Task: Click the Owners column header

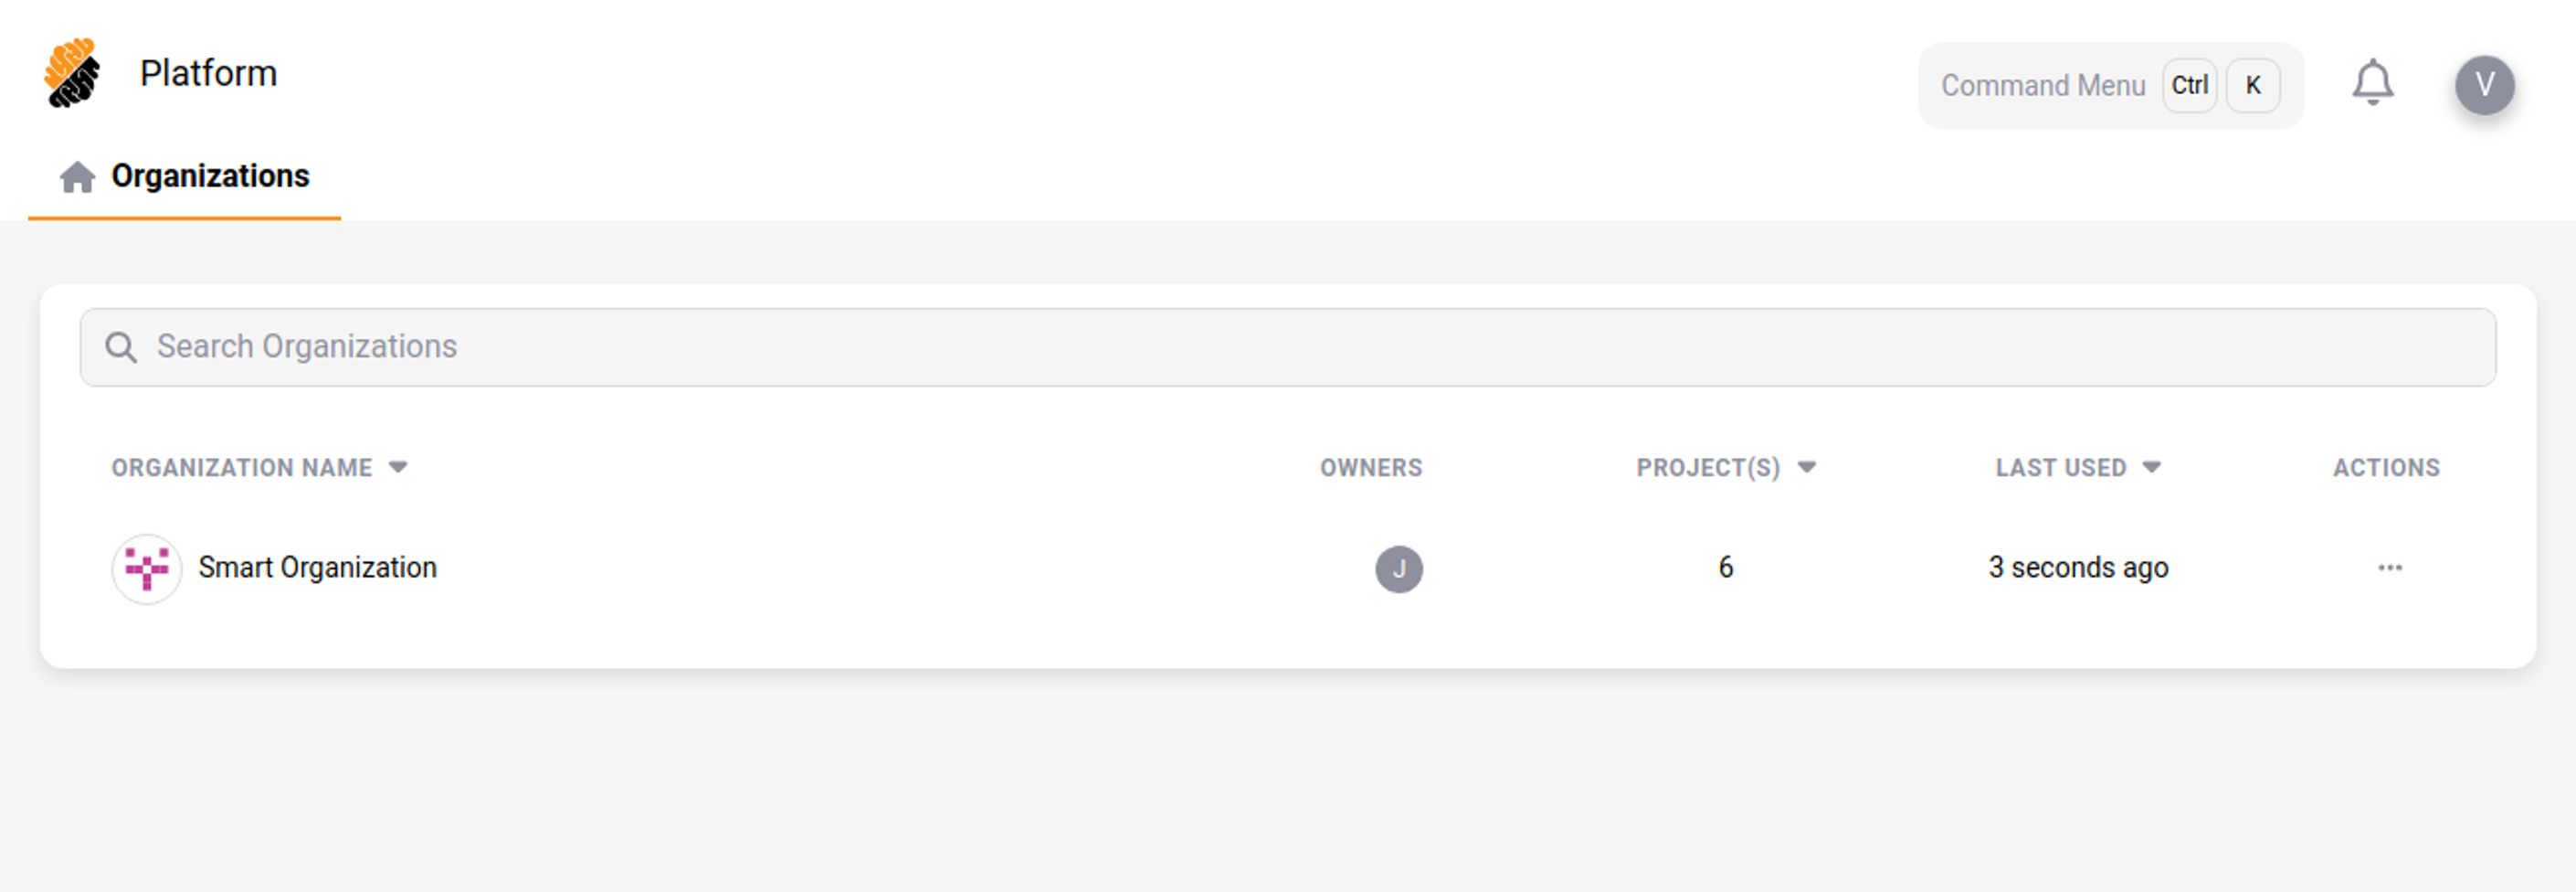Action: (1370, 468)
